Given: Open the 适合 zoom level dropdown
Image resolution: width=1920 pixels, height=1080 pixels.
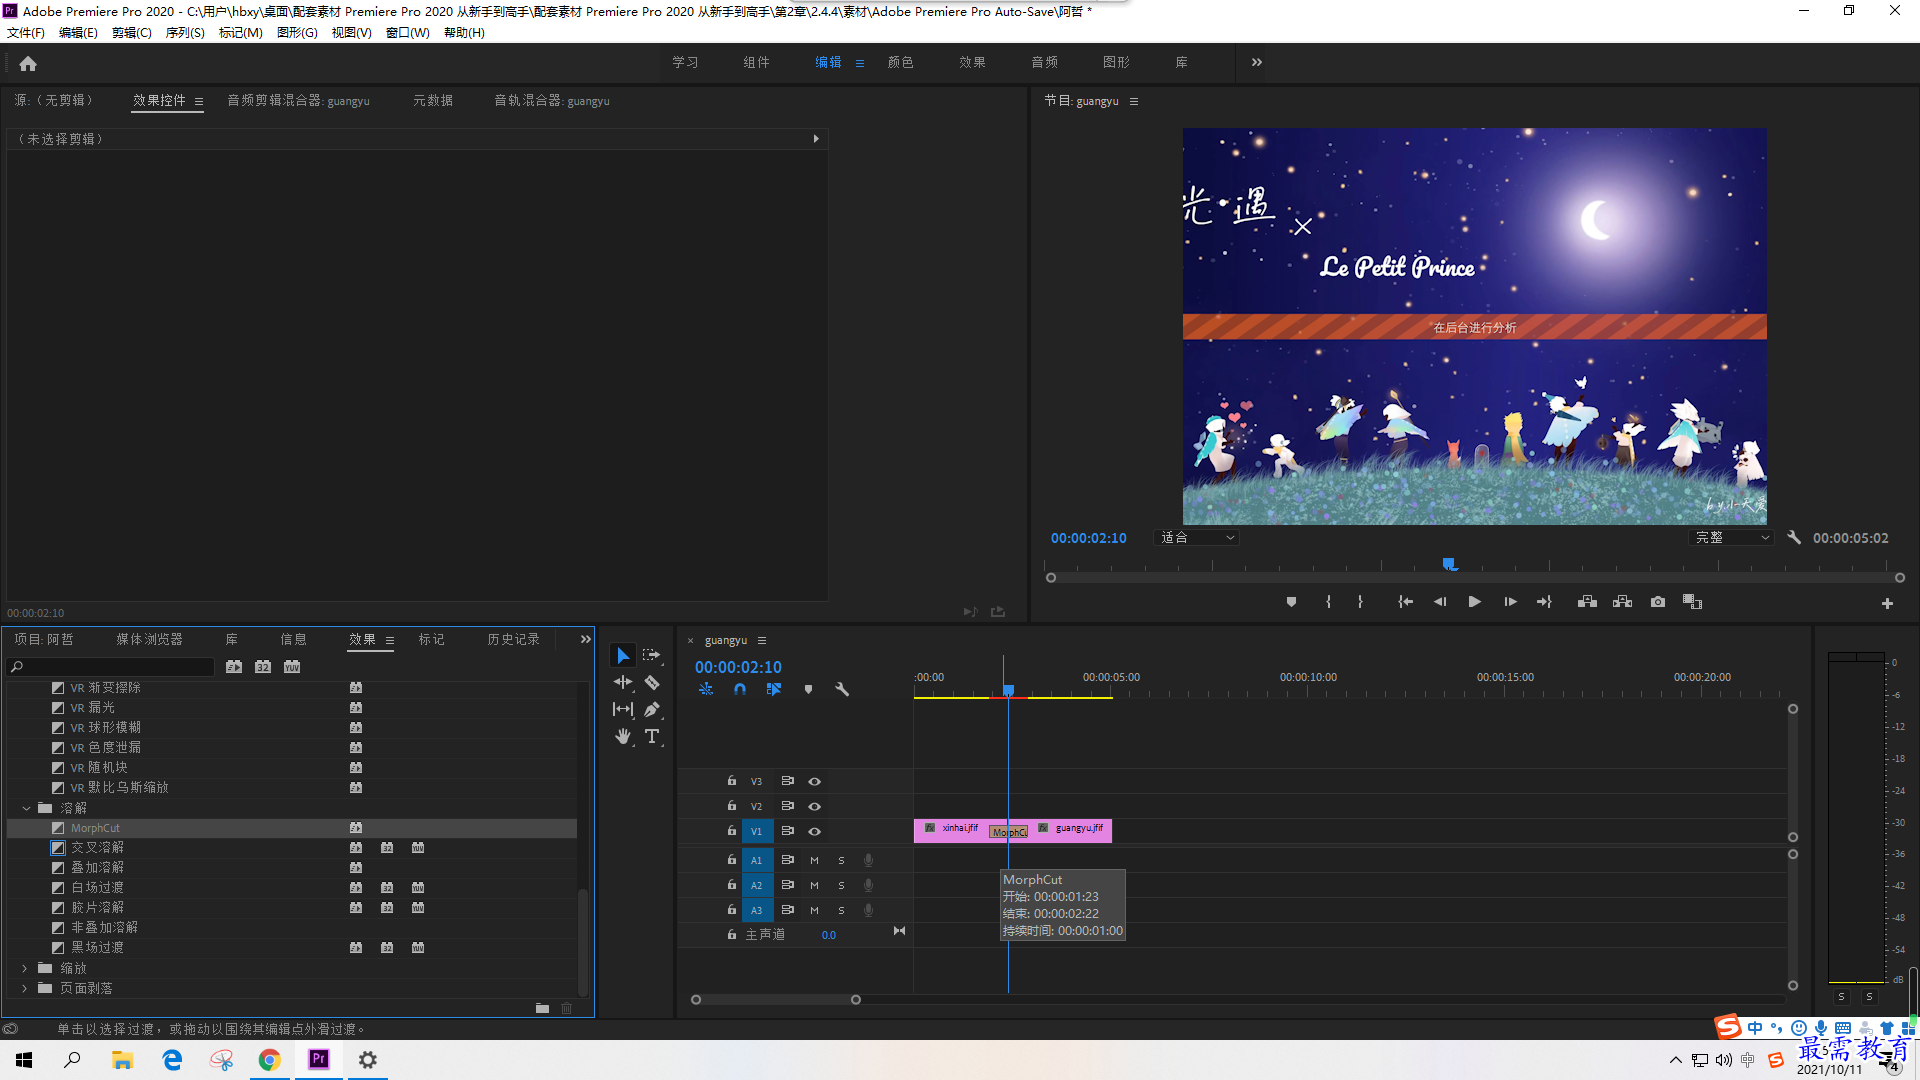Looking at the screenshot, I should pyautogui.click(x=1197, y=537).
